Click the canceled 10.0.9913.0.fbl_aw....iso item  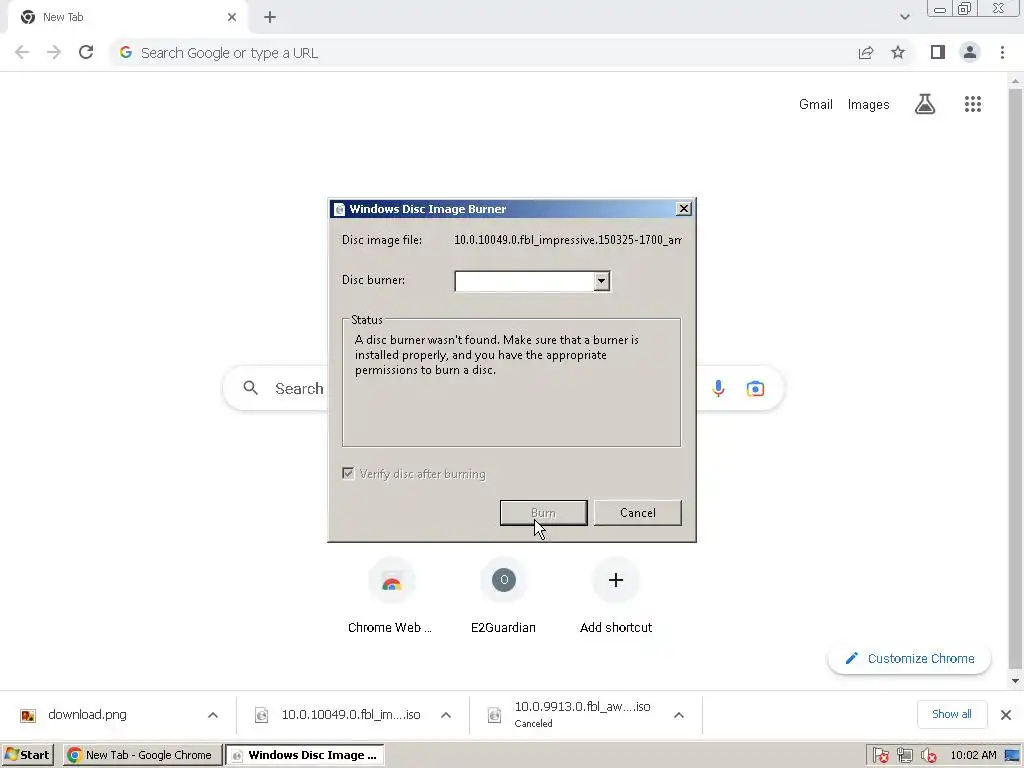click(582, 714)
